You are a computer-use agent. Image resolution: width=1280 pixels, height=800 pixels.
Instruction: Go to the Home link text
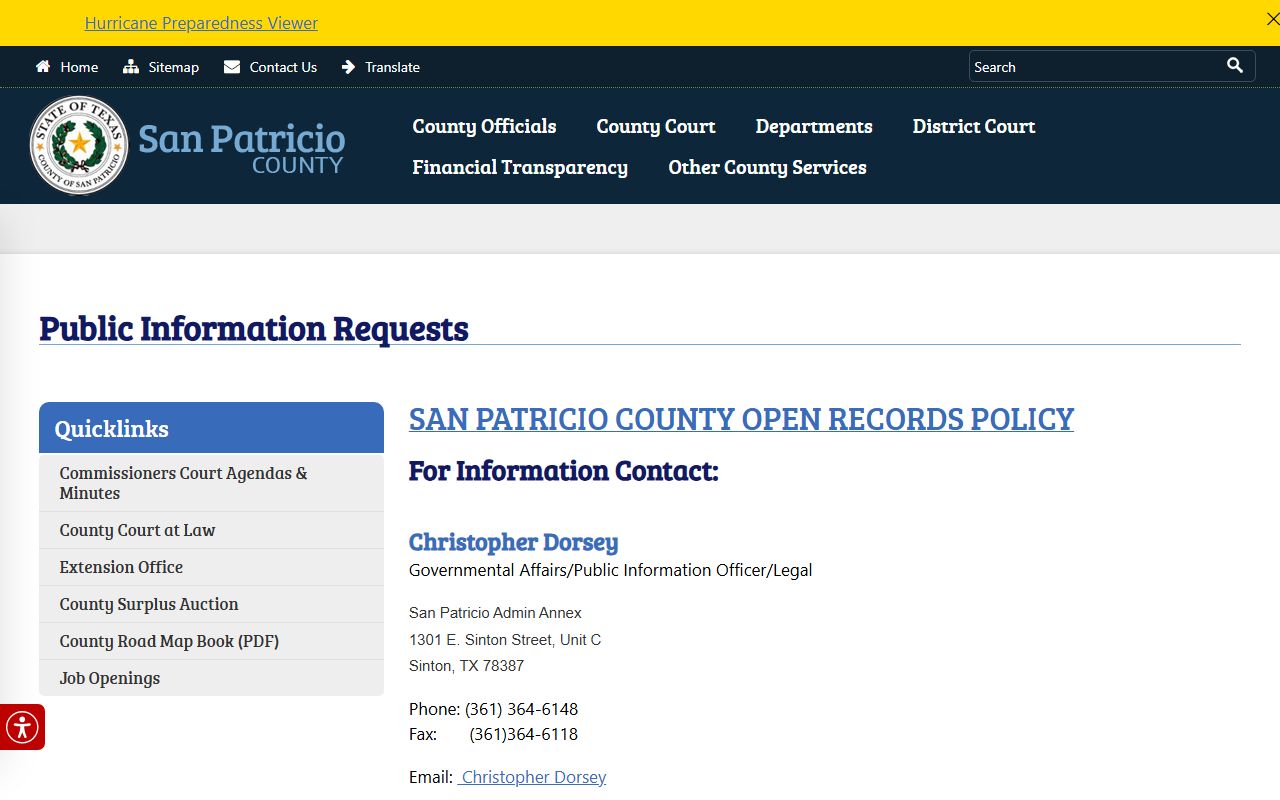click(79, 67)
